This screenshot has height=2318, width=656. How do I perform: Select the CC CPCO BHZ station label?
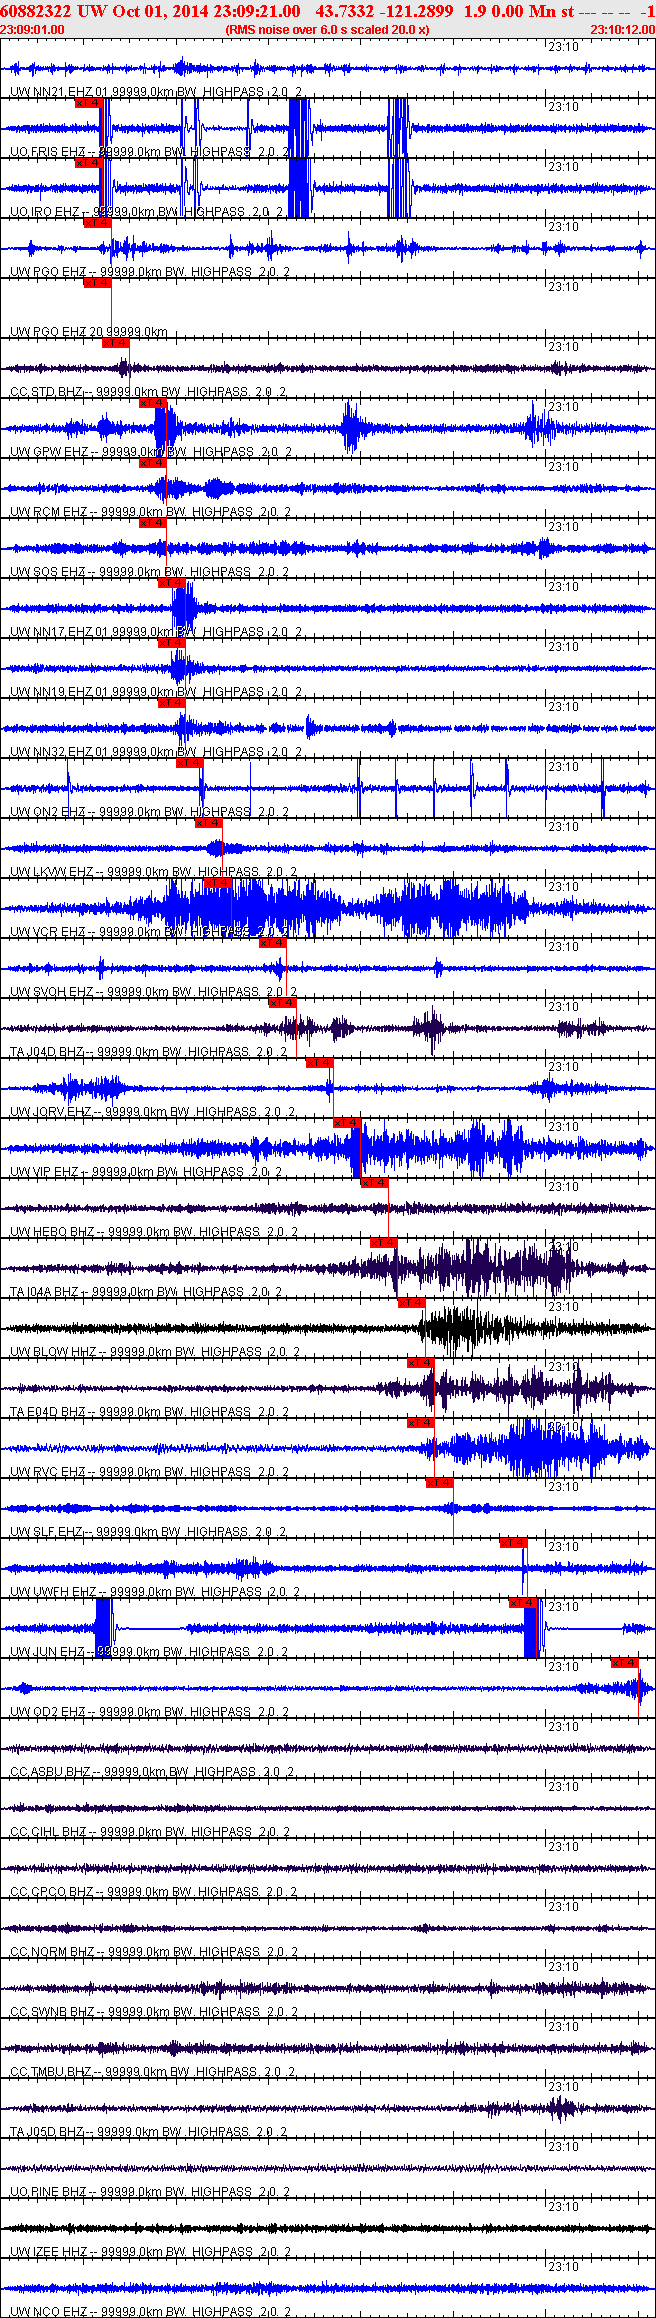click(x=153, y=1892)
